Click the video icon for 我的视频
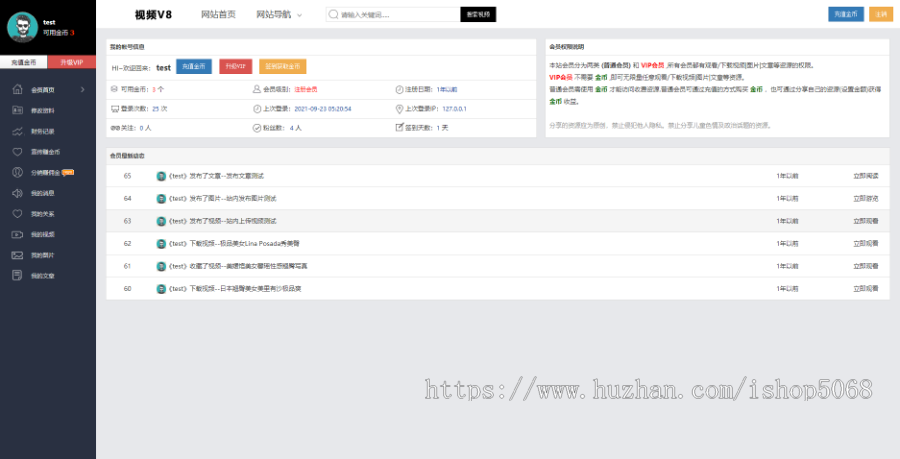 (x=17, y=234)
